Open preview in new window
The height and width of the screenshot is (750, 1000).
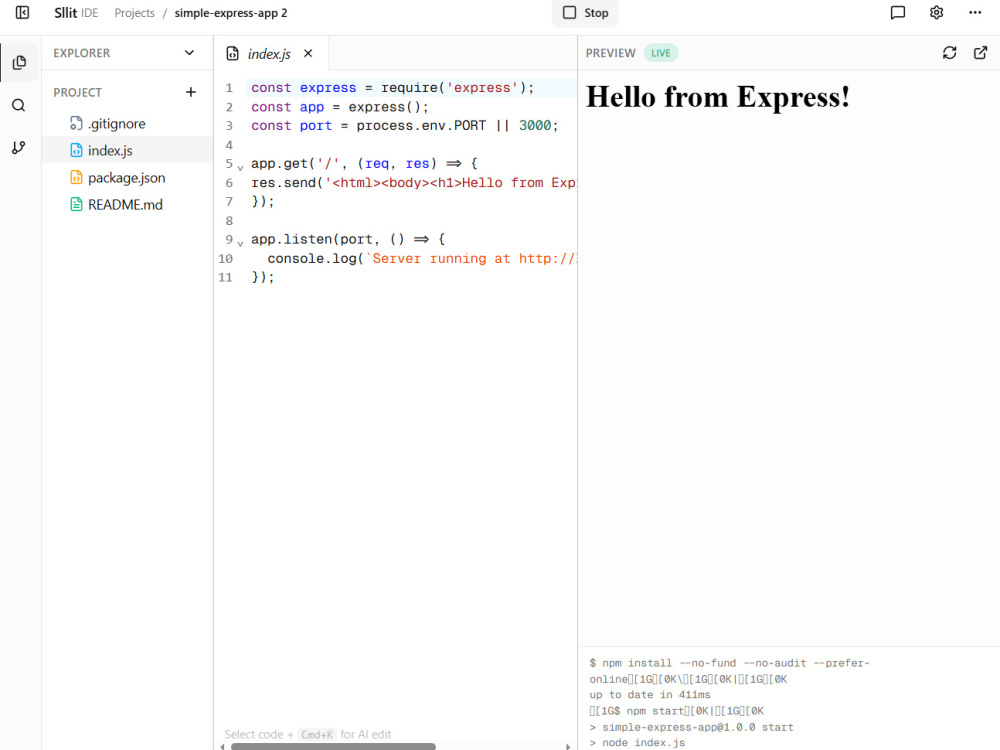981,53
